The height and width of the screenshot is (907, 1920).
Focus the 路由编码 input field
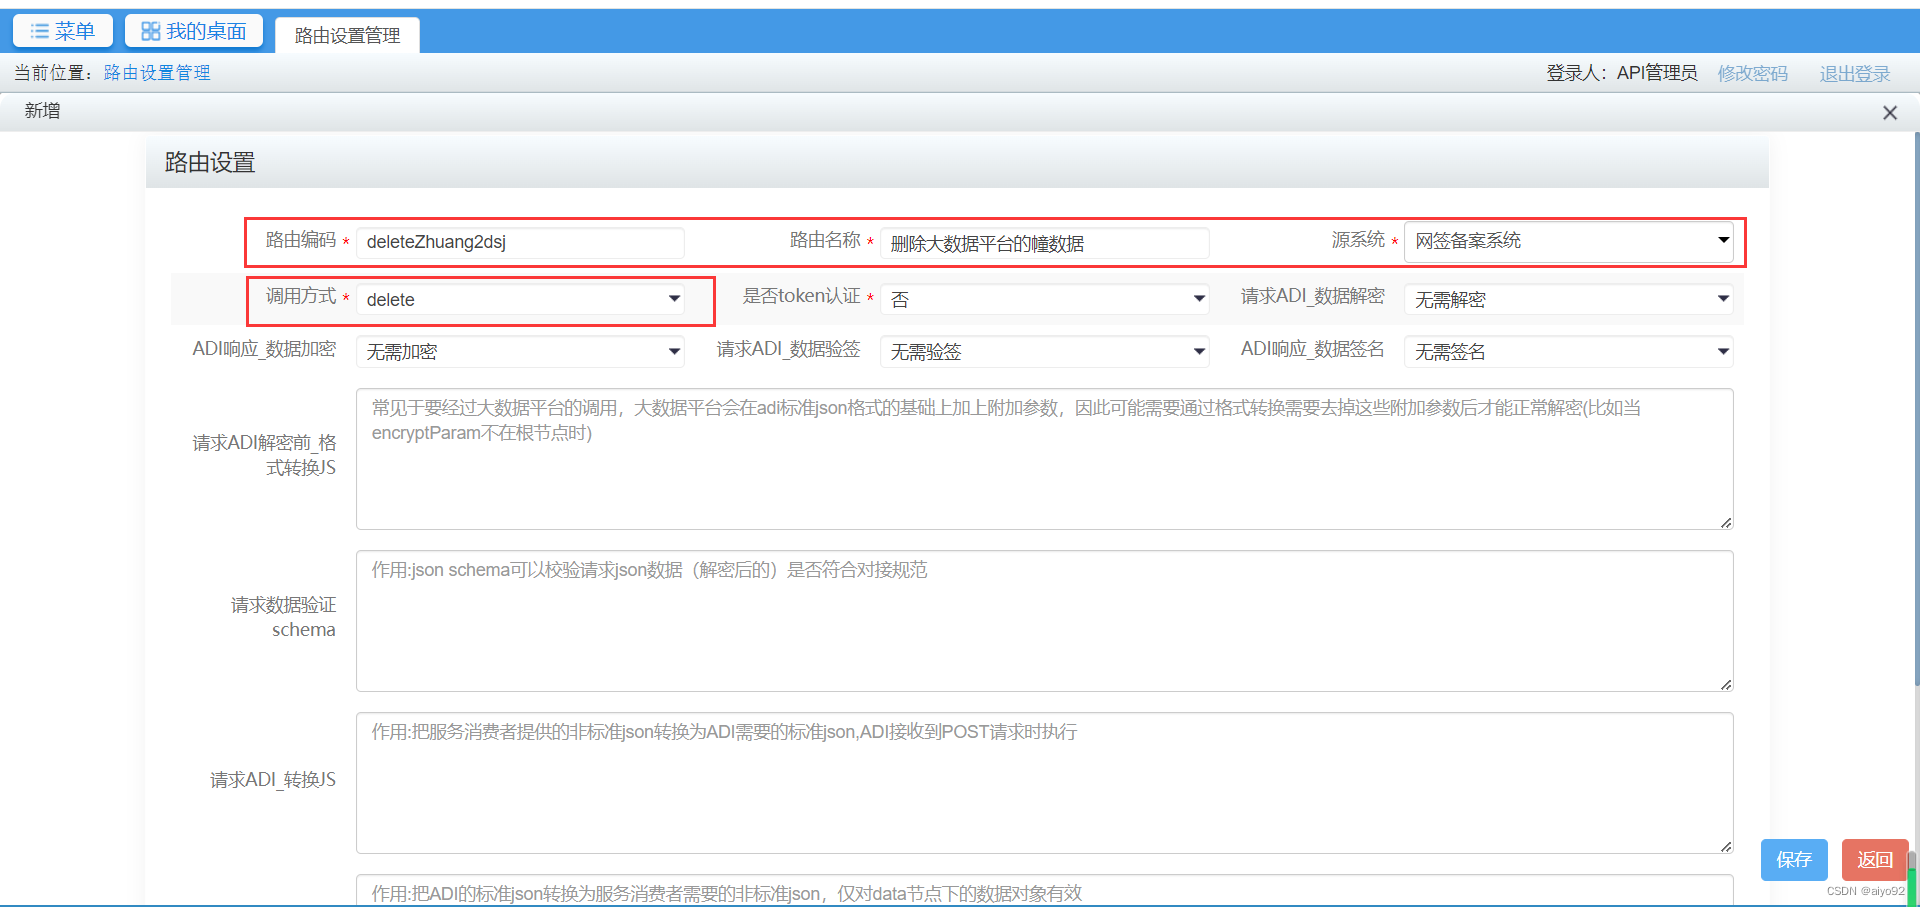(520, 242)
